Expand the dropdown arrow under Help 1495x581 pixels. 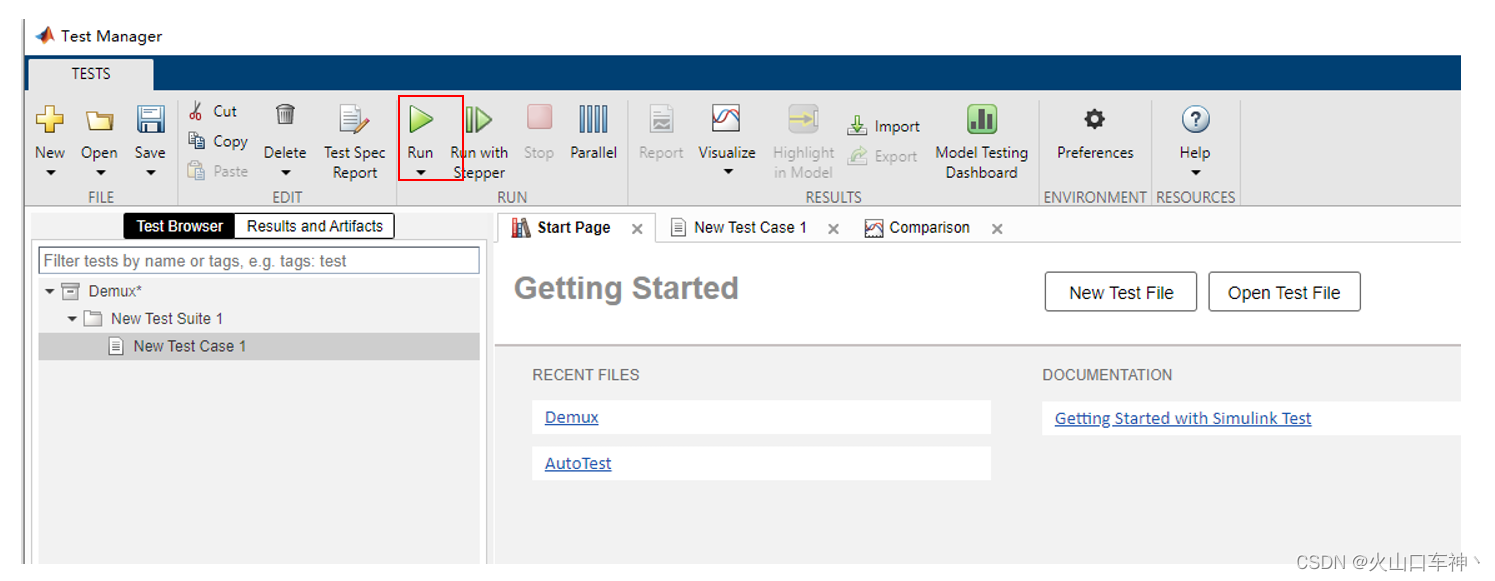[1195, 173]
